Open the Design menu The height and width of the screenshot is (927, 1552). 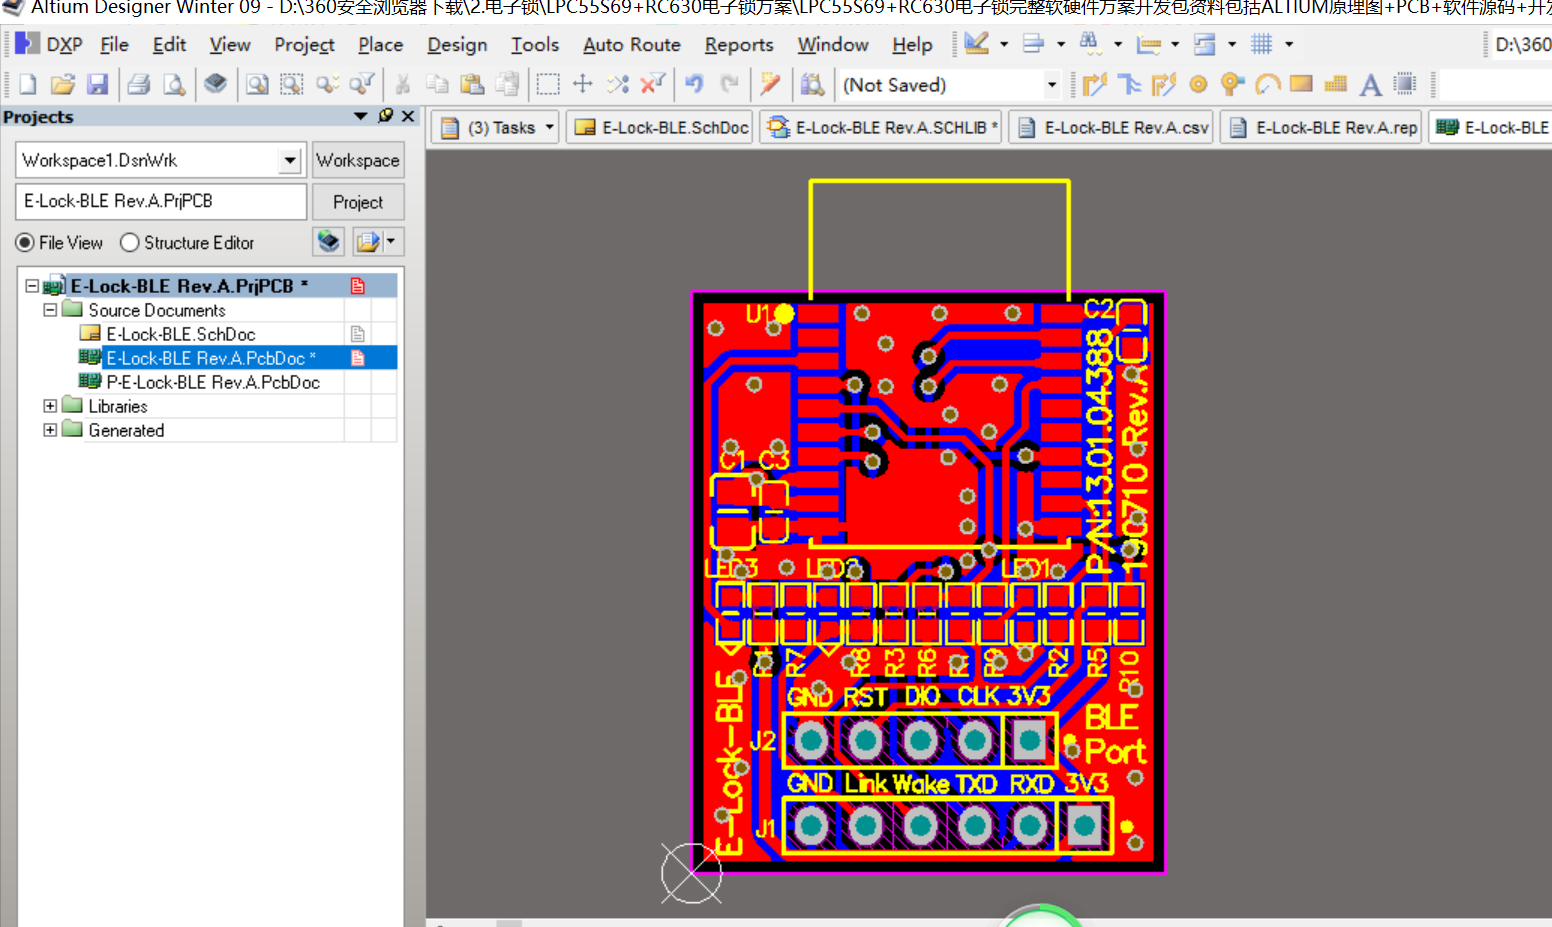point(457,45)
